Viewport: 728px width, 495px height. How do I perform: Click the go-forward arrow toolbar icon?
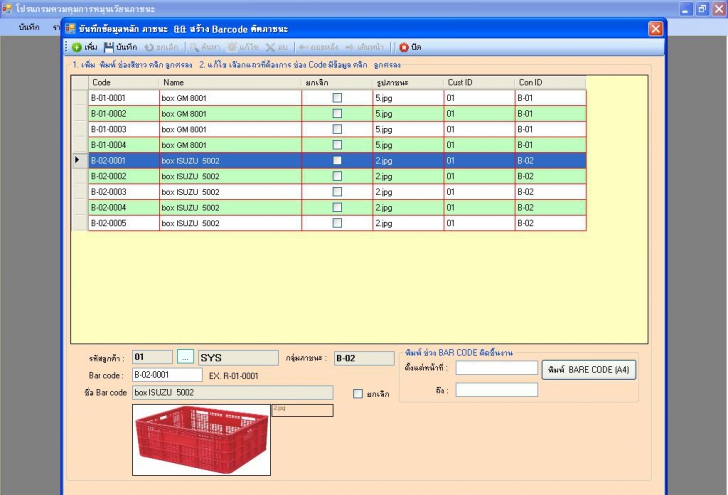tap(350, 47)
